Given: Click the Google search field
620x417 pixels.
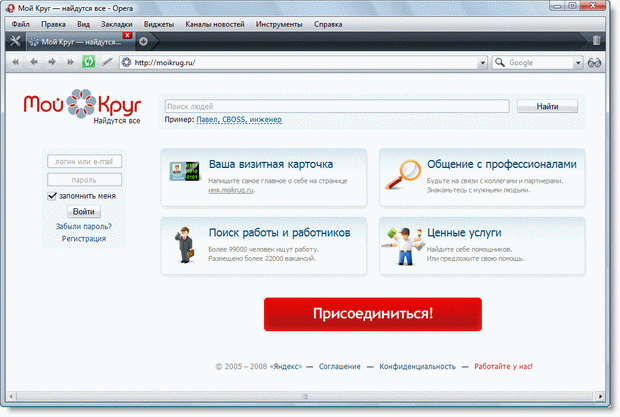Looking at the screenshot, I should click(540, 62).
